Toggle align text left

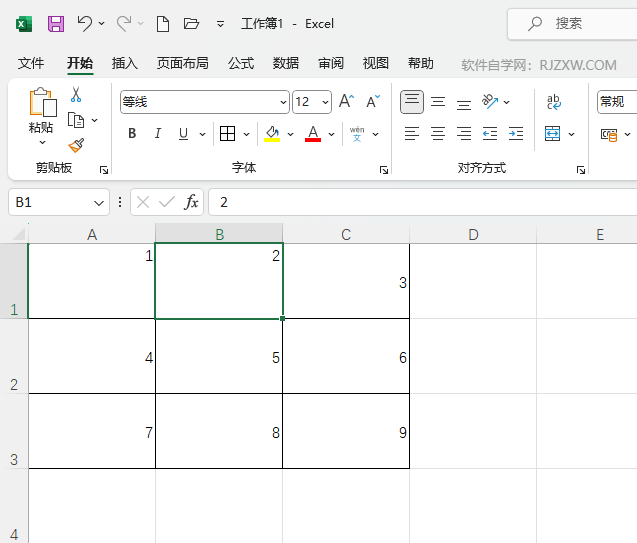[412, 133]
